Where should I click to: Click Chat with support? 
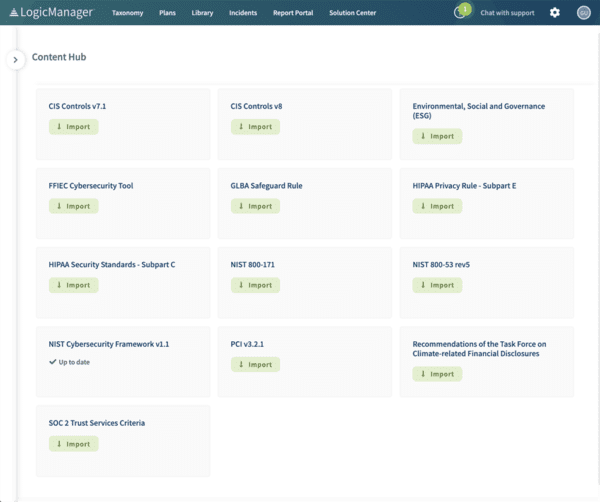tap(507, 13)
